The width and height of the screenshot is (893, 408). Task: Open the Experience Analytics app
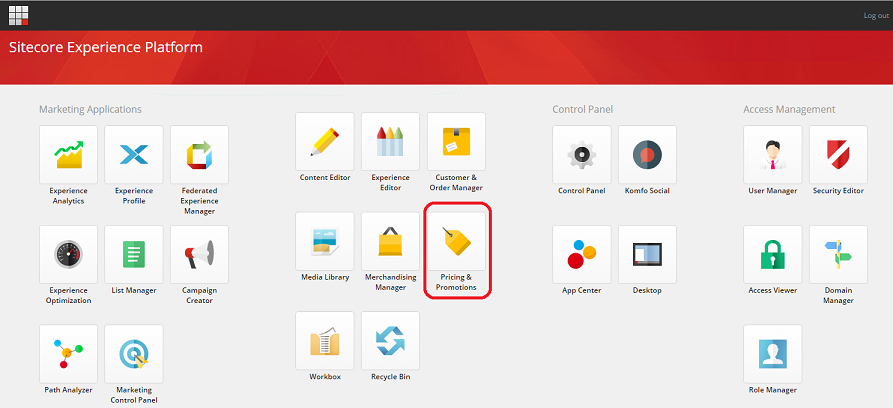[x=68, y=154]
